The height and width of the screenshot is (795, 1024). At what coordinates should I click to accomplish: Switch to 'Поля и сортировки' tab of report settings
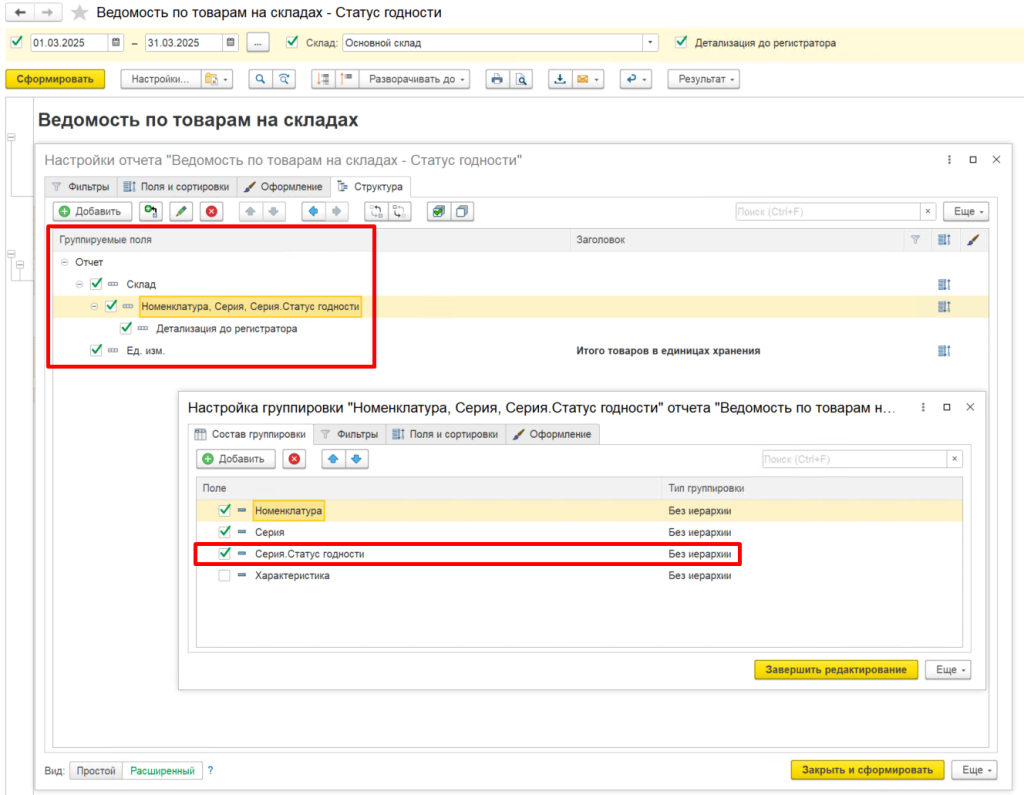(176, 186)
